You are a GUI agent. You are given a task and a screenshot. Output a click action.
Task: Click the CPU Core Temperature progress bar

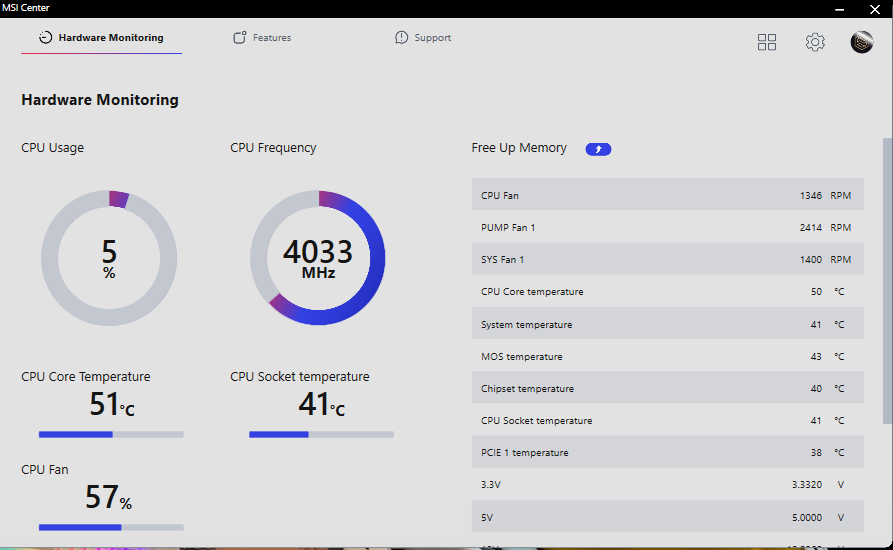coord(111,434)
